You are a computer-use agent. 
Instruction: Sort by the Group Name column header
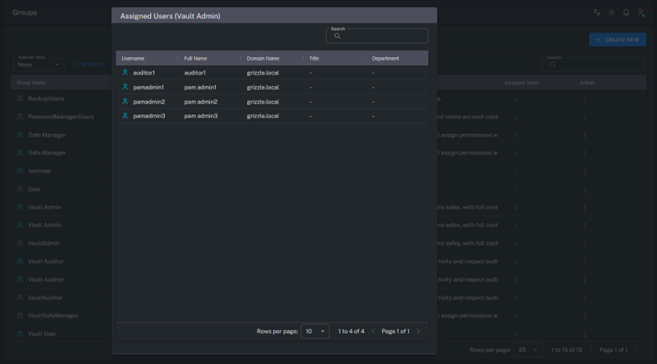point(31,83)
